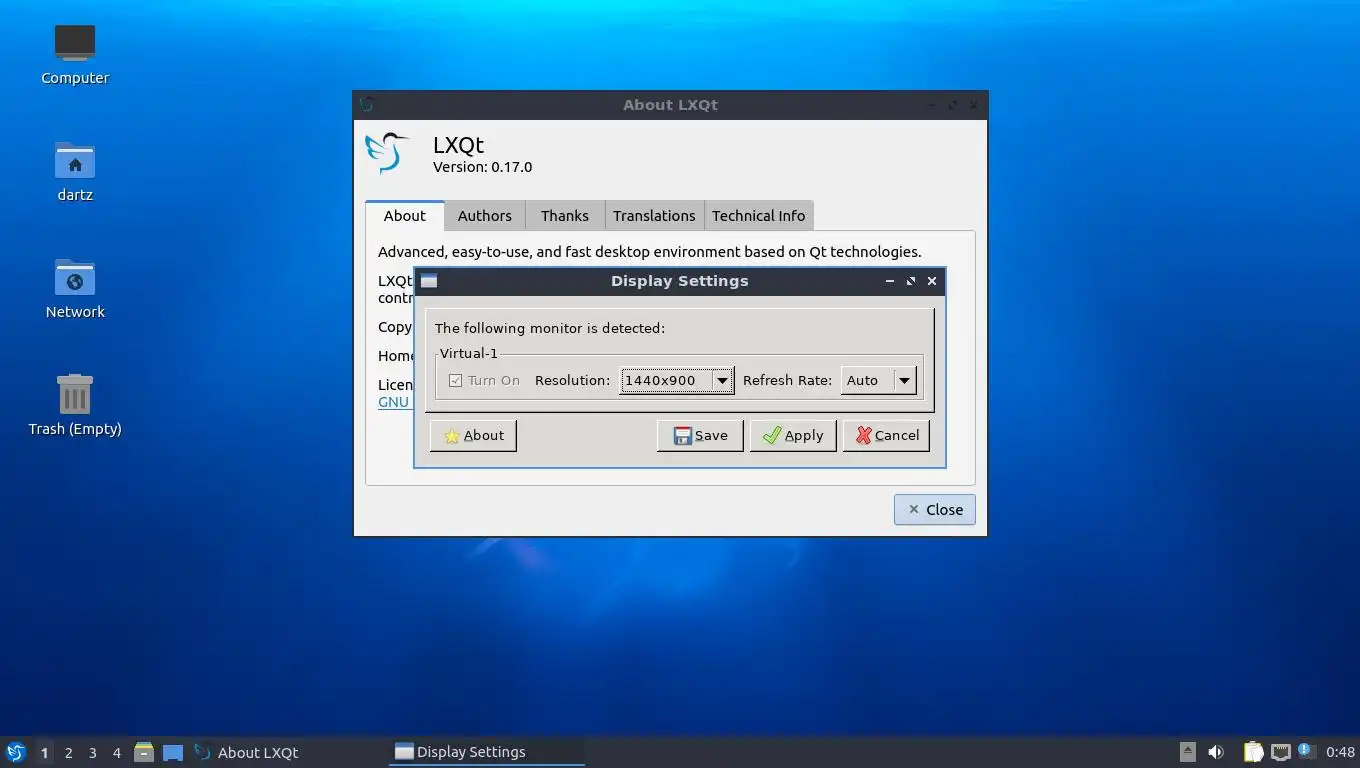
Task: Click the About LXQt title bar icon
Action: [x=366, y=104]
